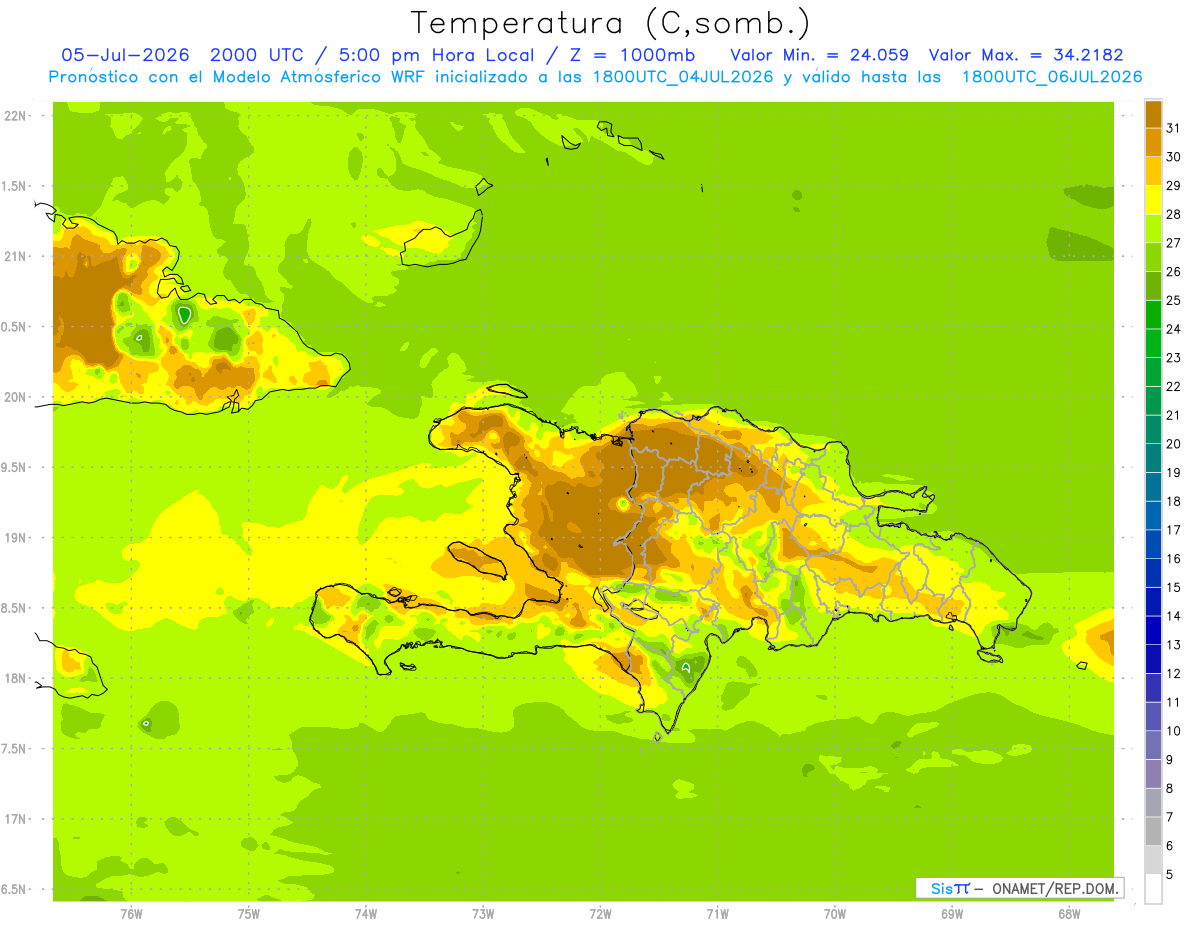Click the legend value "28"
The height and width of the screenshot is (927, 1200).
click(x=1173, y=214)
